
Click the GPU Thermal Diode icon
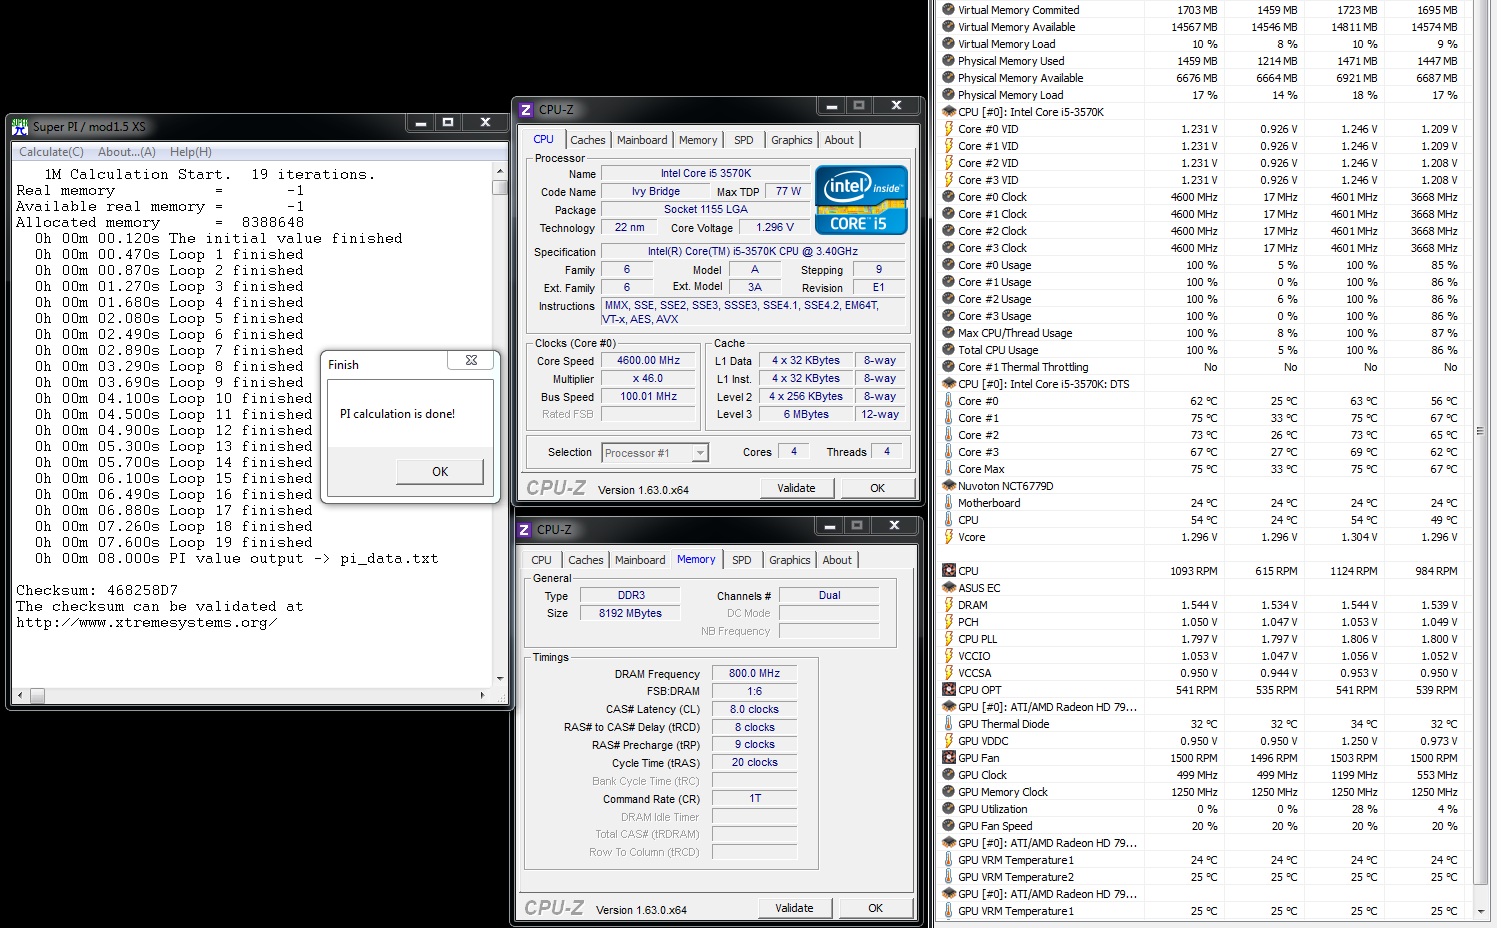948,724
